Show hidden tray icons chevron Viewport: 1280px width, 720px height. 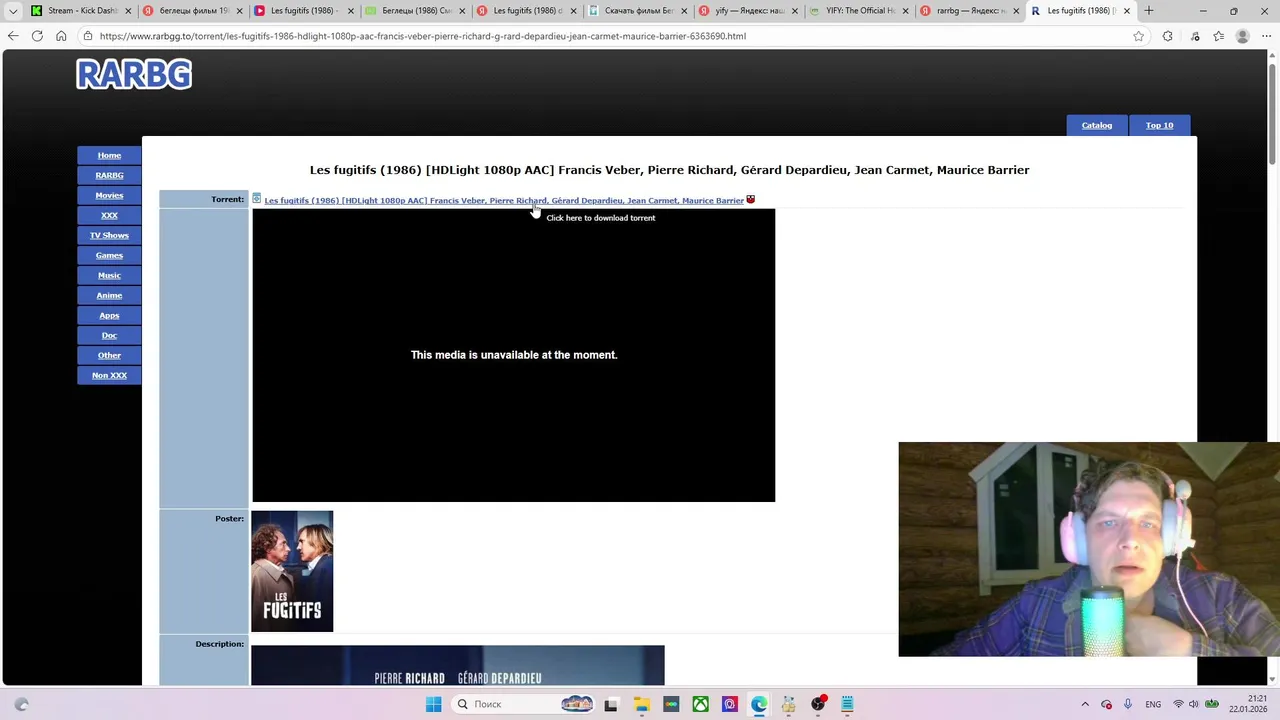point(1085,704)
